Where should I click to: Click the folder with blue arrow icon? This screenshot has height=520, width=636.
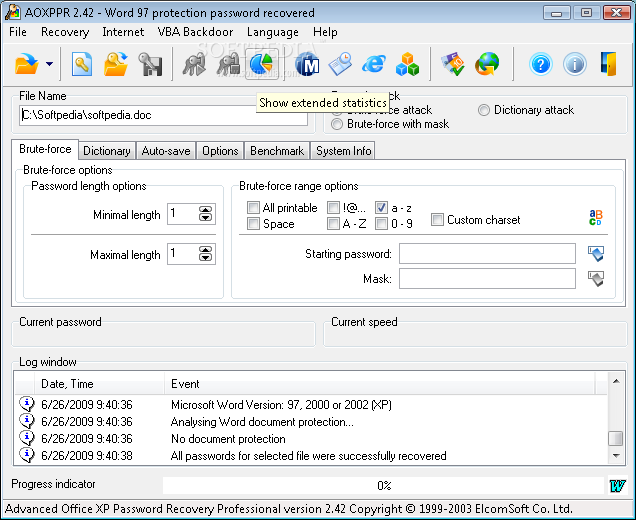[x=116, y=64]
